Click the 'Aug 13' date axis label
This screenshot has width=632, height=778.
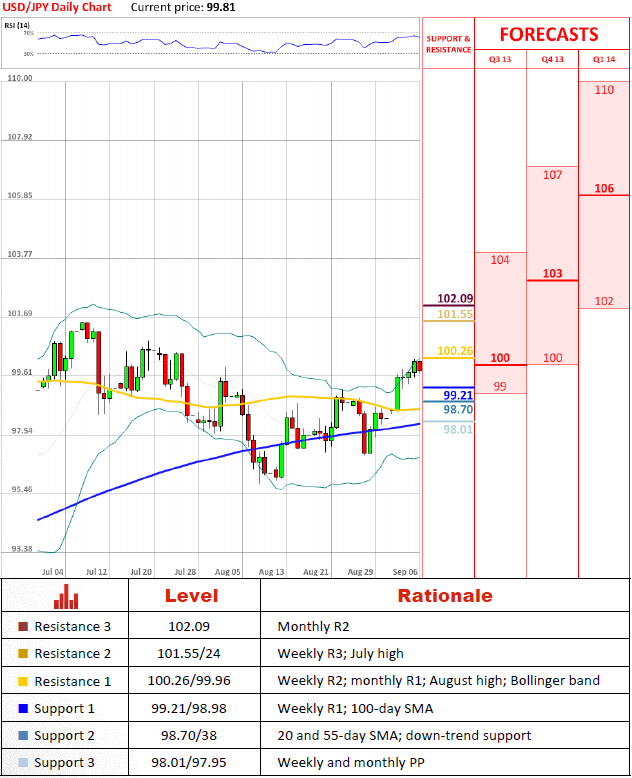coord(271,572)
